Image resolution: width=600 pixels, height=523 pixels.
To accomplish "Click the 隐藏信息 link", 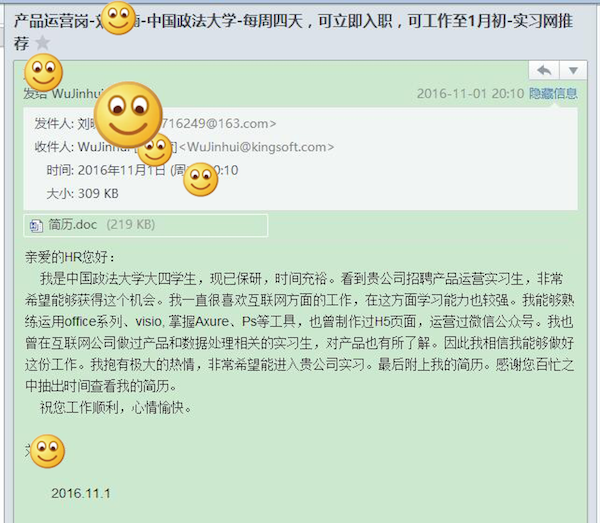I will point(553,93).
